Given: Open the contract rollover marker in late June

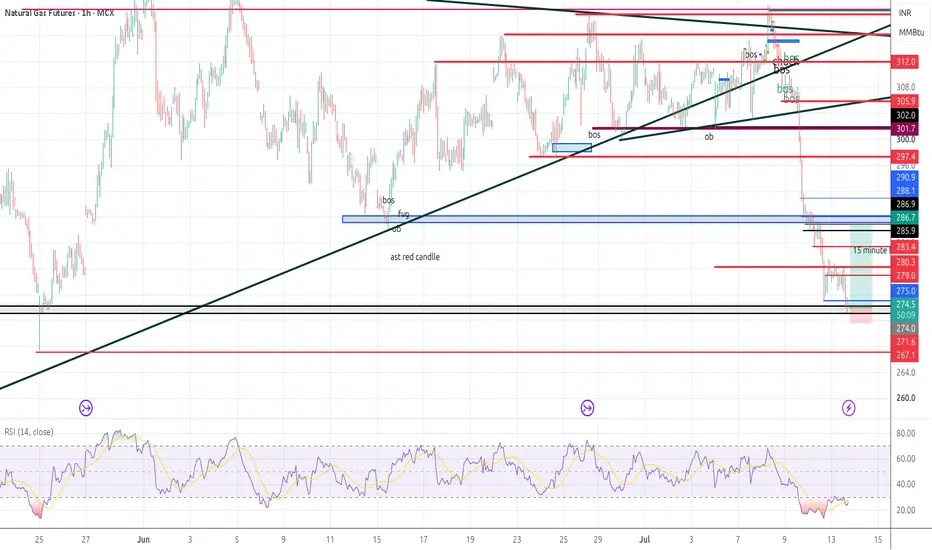Looking at the screenshot, I should point(587,408).
